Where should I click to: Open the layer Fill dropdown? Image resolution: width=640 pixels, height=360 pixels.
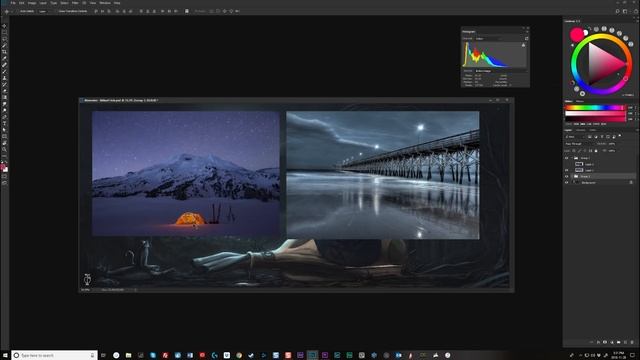tap(612, 151)
